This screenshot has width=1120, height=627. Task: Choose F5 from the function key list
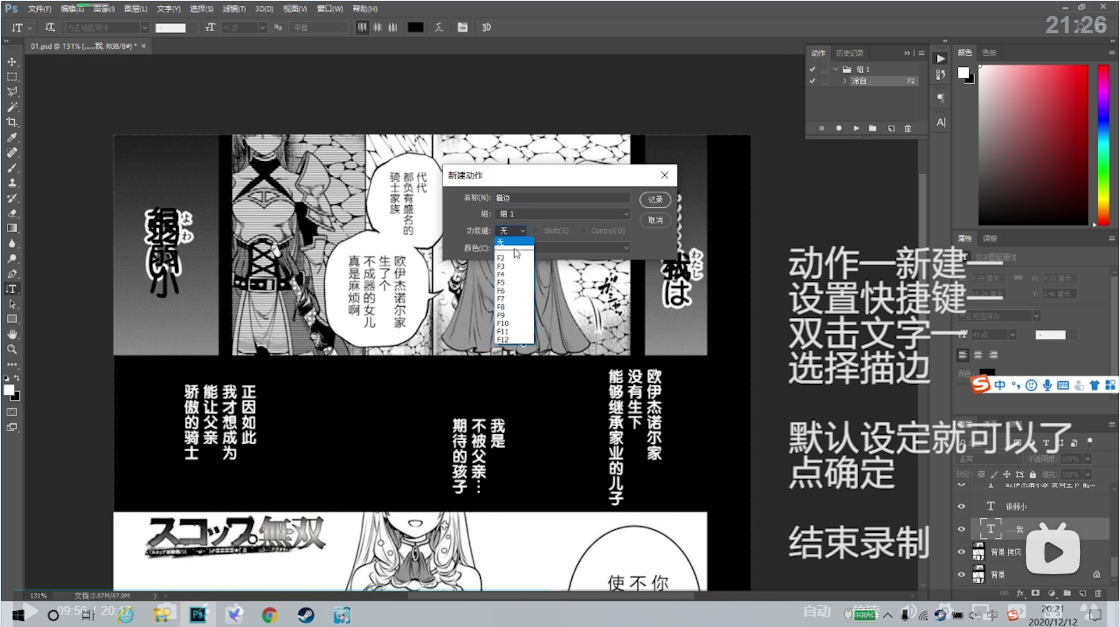point(501,283)
